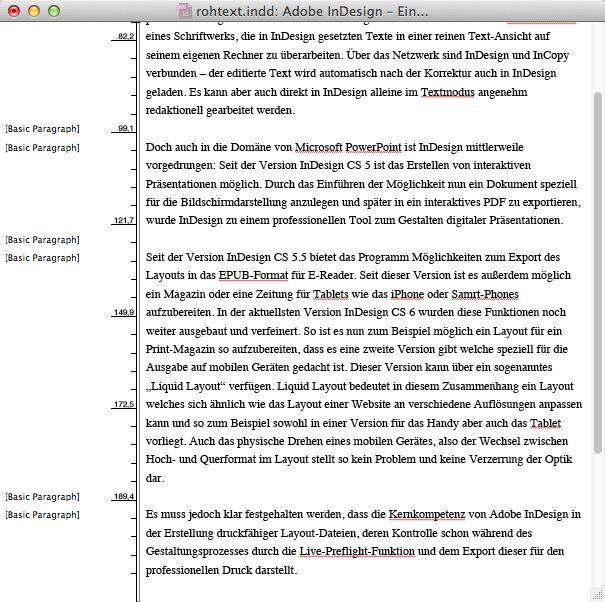Click the rohtext.indd document icon in title bar
This screenshot has width=605, height=602.
(x=184, y=11)
